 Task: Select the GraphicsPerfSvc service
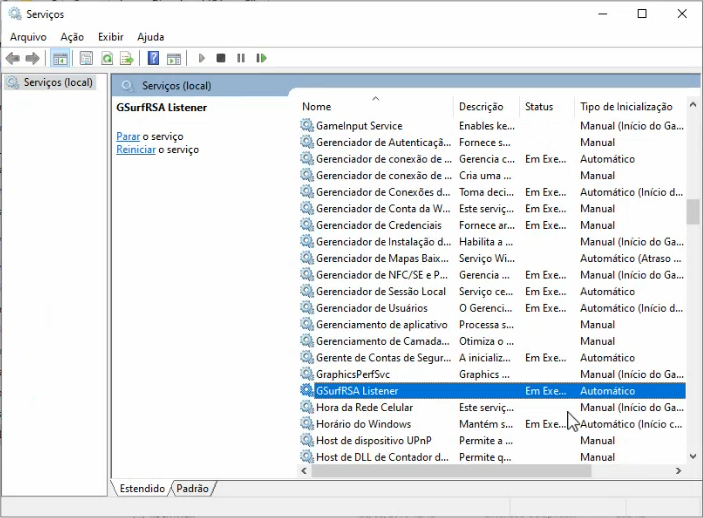coord(353,374)
